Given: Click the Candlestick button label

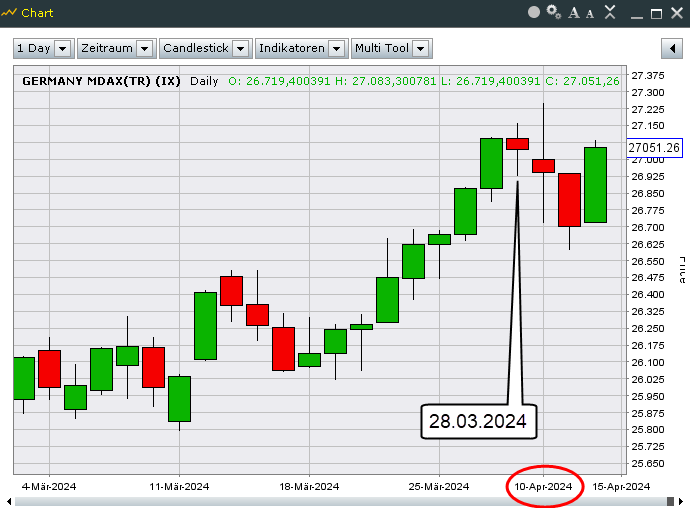Looking at the screenshot, I should [x=196, y=48].
